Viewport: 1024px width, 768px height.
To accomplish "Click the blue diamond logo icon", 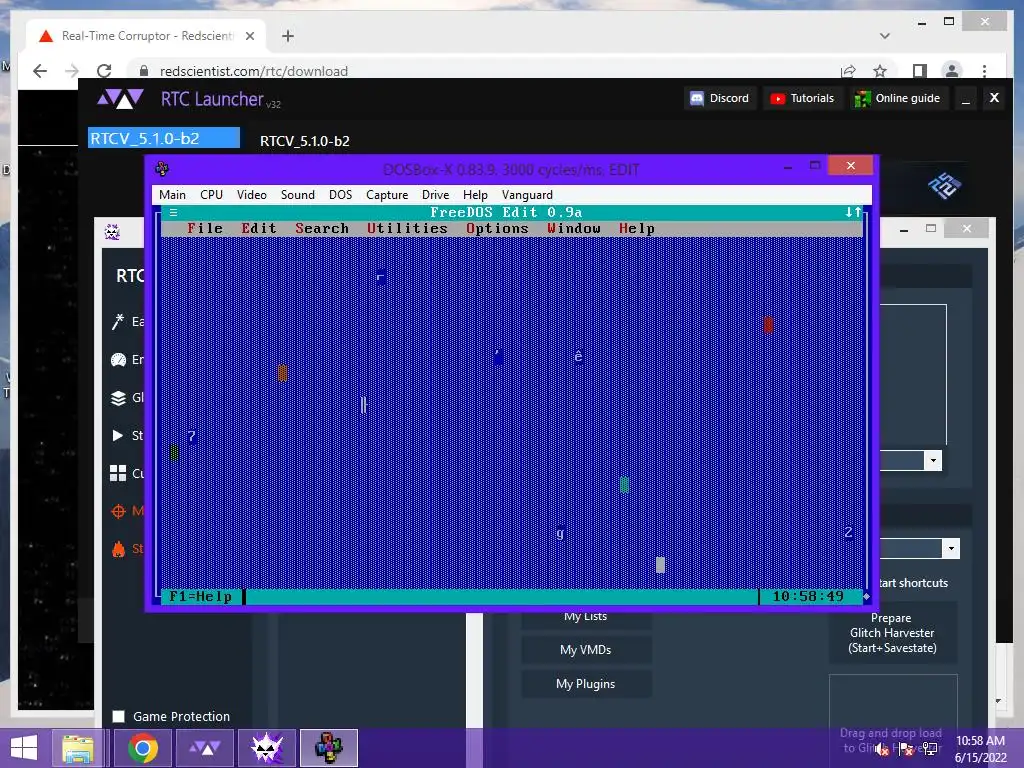I will [944, 186].
